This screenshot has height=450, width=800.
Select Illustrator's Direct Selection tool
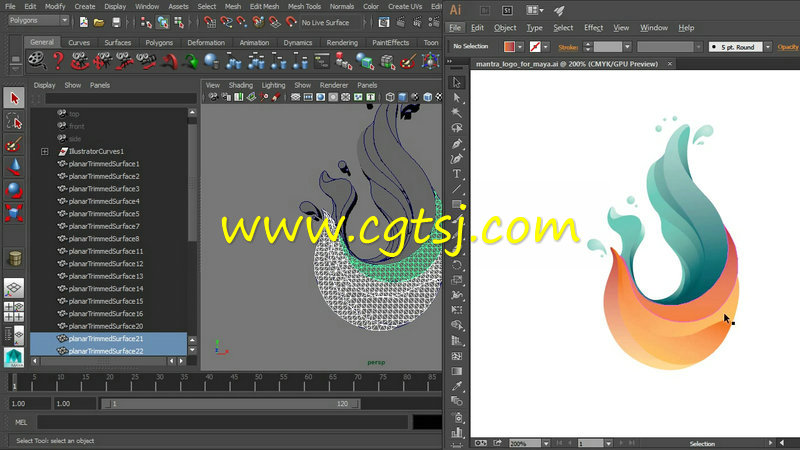(x=457, y=97)
